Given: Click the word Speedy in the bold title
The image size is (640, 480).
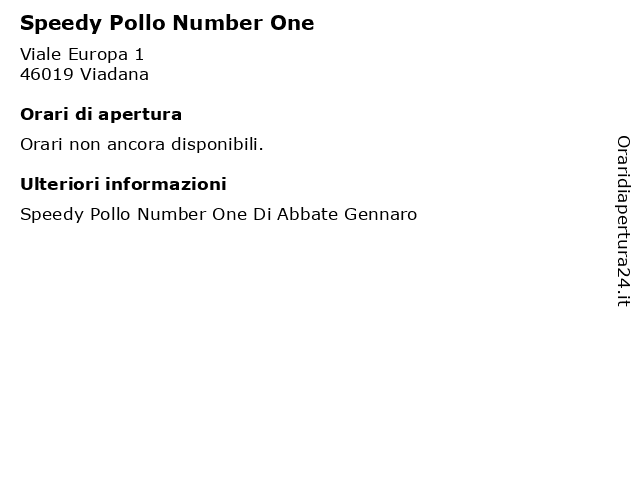Looking at the screenshot, I should 61,24.
